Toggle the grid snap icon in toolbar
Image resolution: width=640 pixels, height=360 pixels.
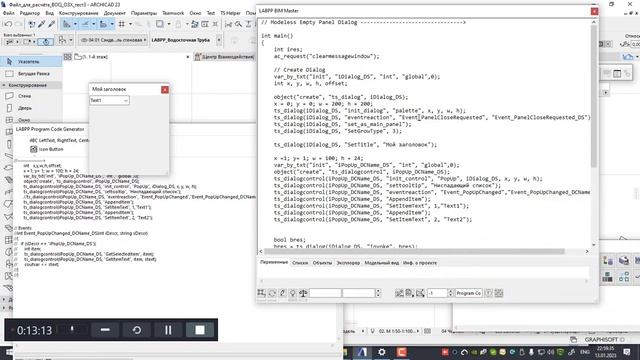[x=122, y=24]
